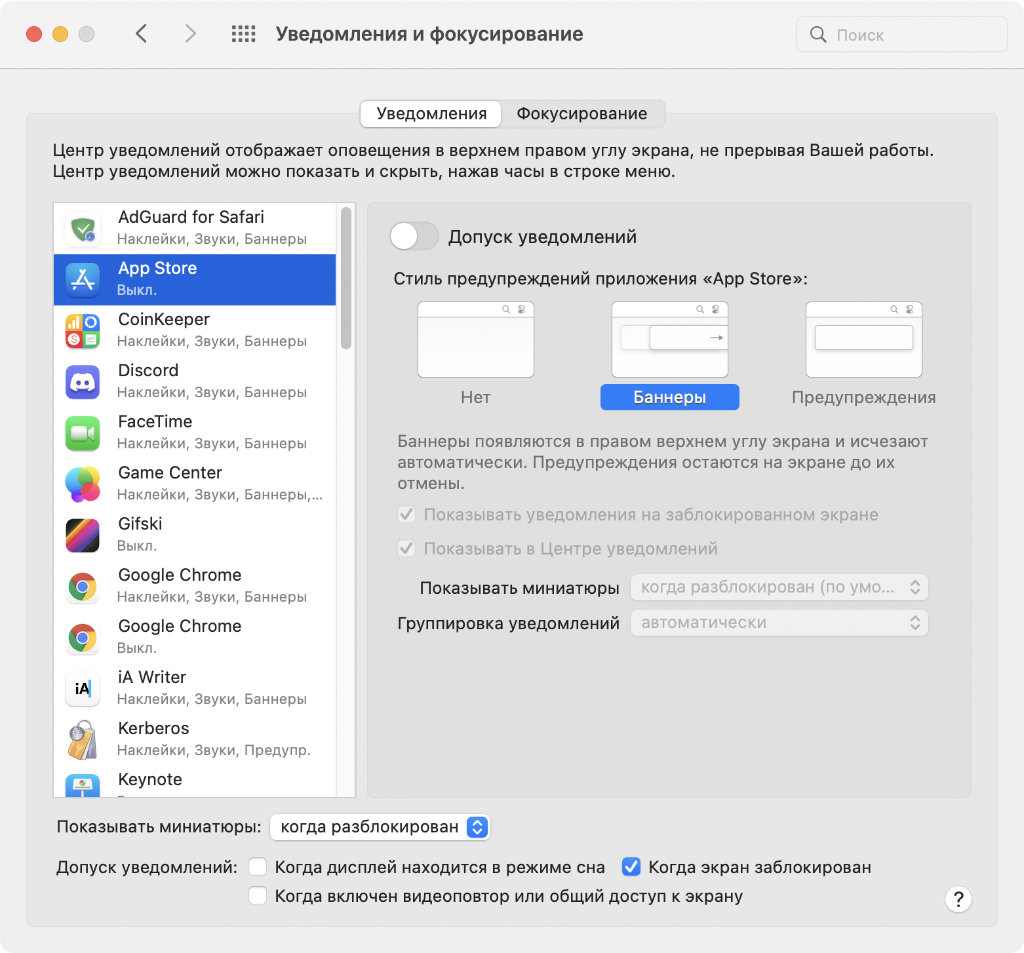Click the FaceTime camera icon

(82, 433)
